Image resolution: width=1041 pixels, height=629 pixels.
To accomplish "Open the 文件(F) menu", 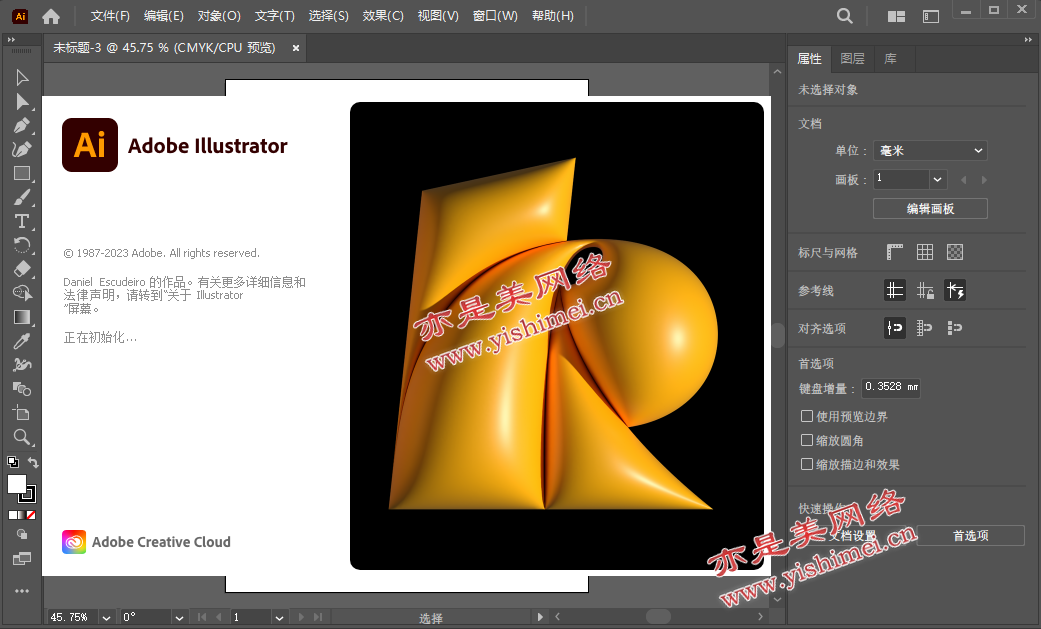I will click(110, 16).
